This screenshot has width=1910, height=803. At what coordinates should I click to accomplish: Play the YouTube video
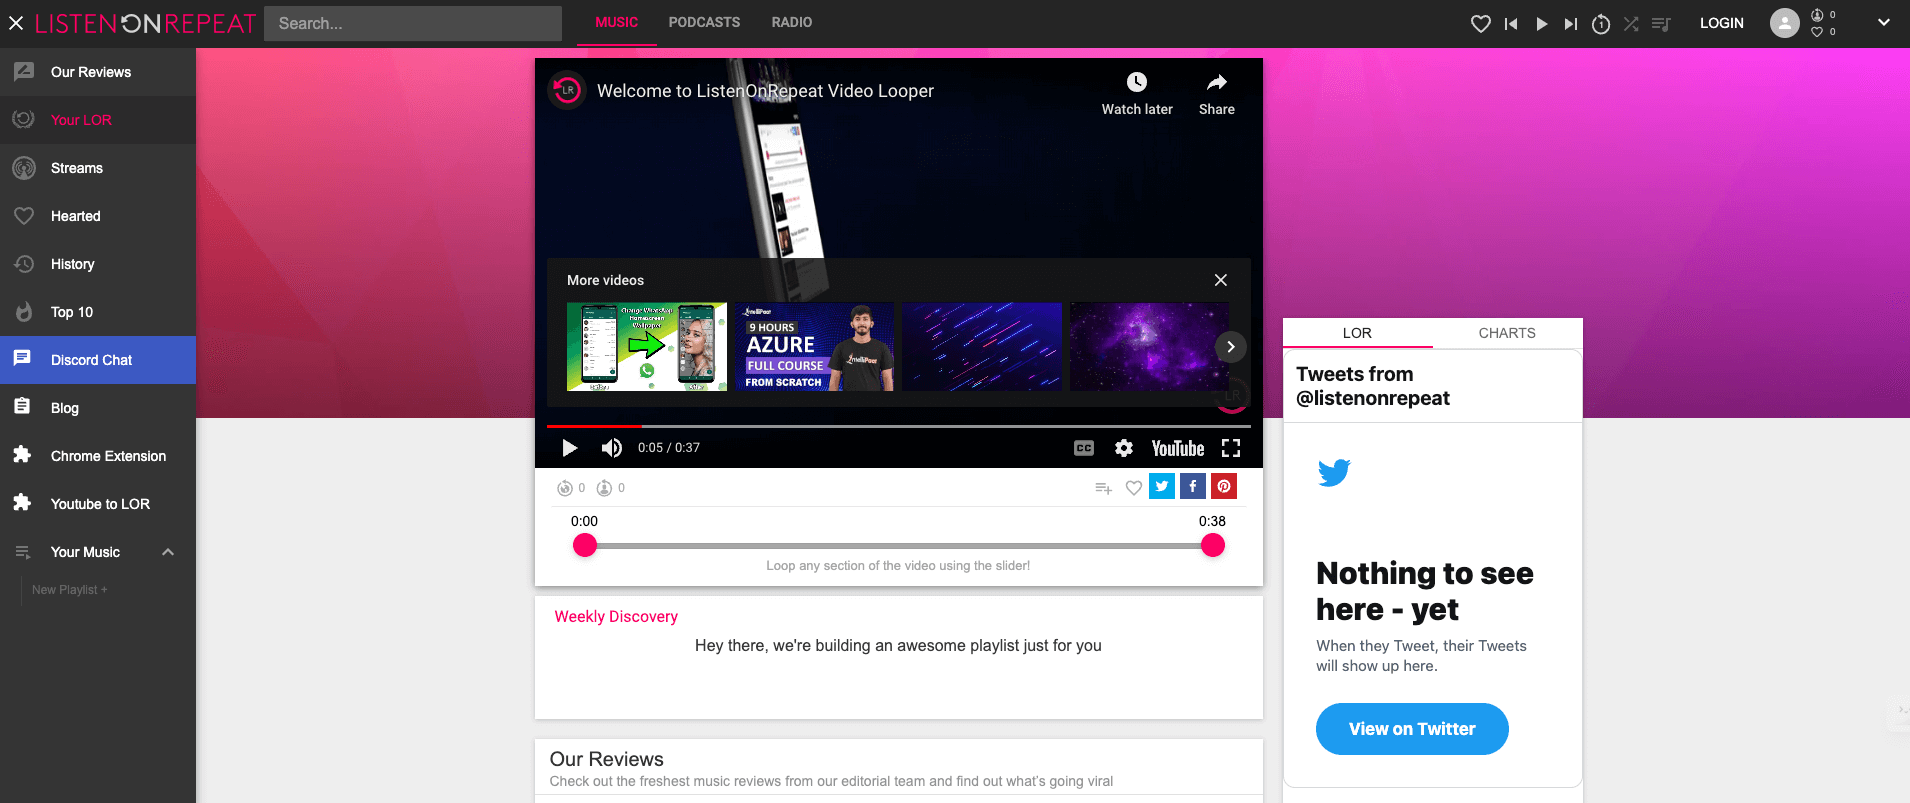570,448
